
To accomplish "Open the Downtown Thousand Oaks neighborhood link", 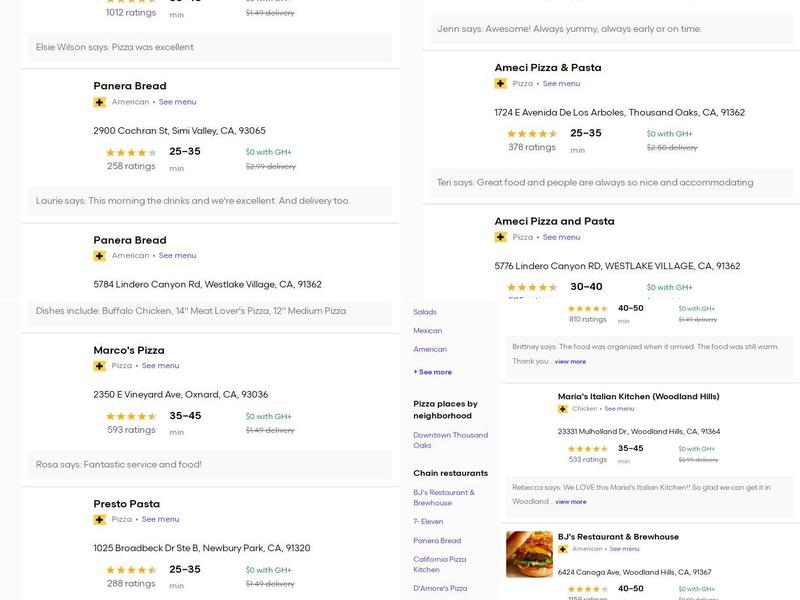I will [449, 439].
